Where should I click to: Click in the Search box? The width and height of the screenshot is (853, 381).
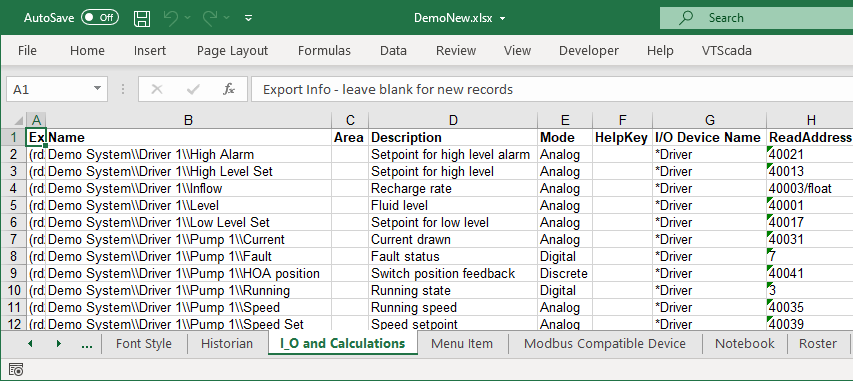click(756, 18)
